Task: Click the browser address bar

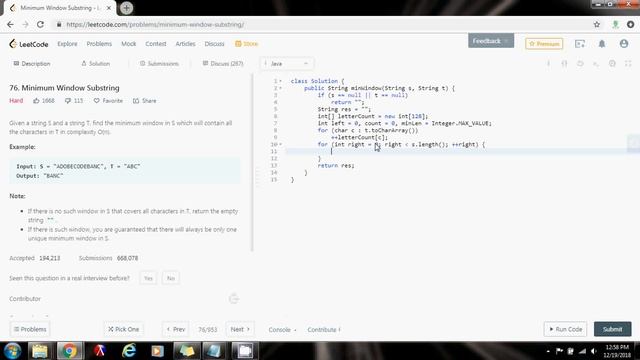Action: click(x=322, y=24)
